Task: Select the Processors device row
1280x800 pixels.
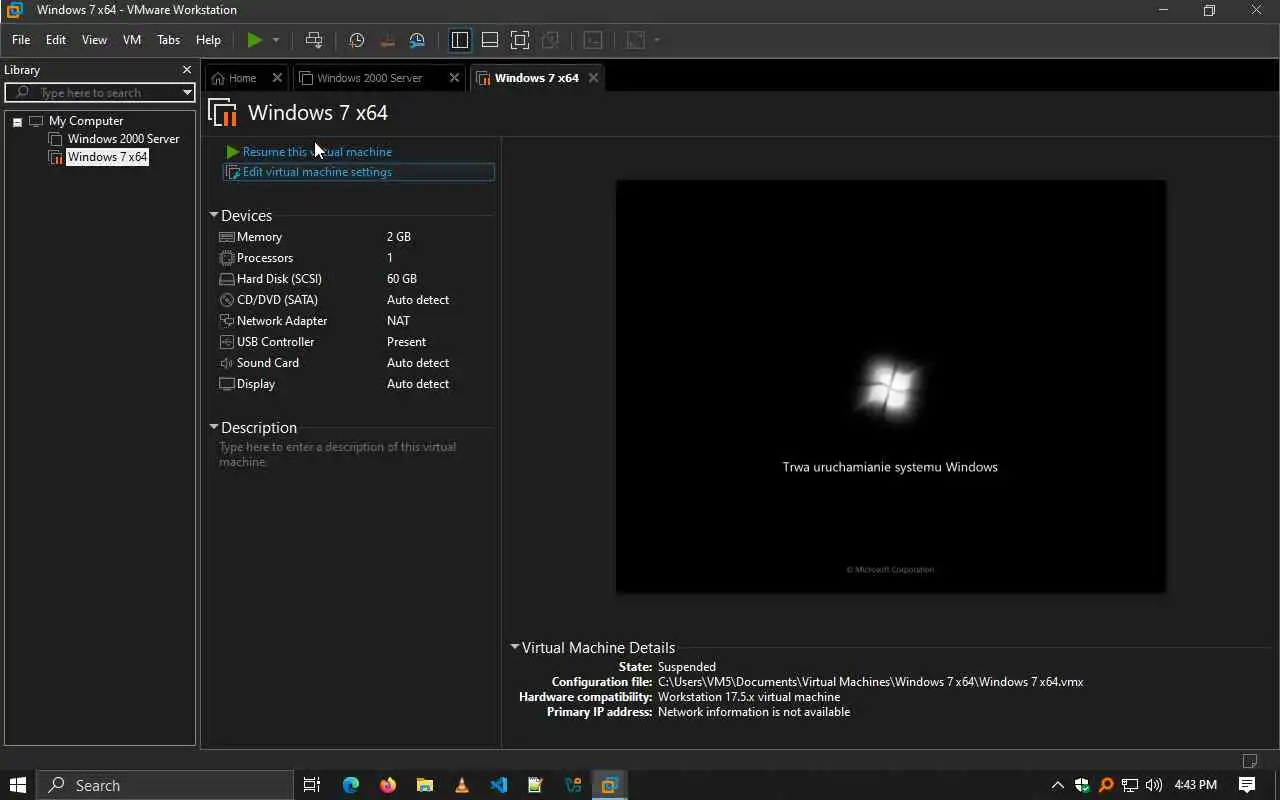Action: point(355,258)
